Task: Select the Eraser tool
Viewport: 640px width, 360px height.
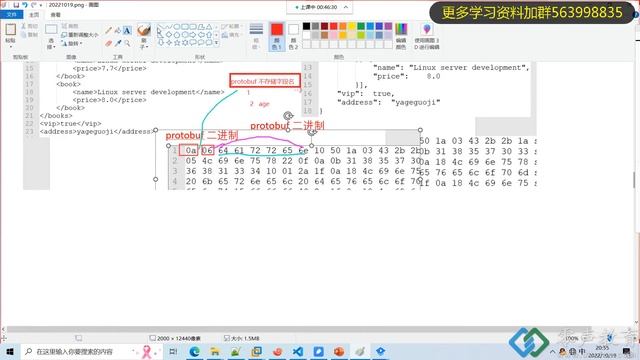Action: pos(109,43)
